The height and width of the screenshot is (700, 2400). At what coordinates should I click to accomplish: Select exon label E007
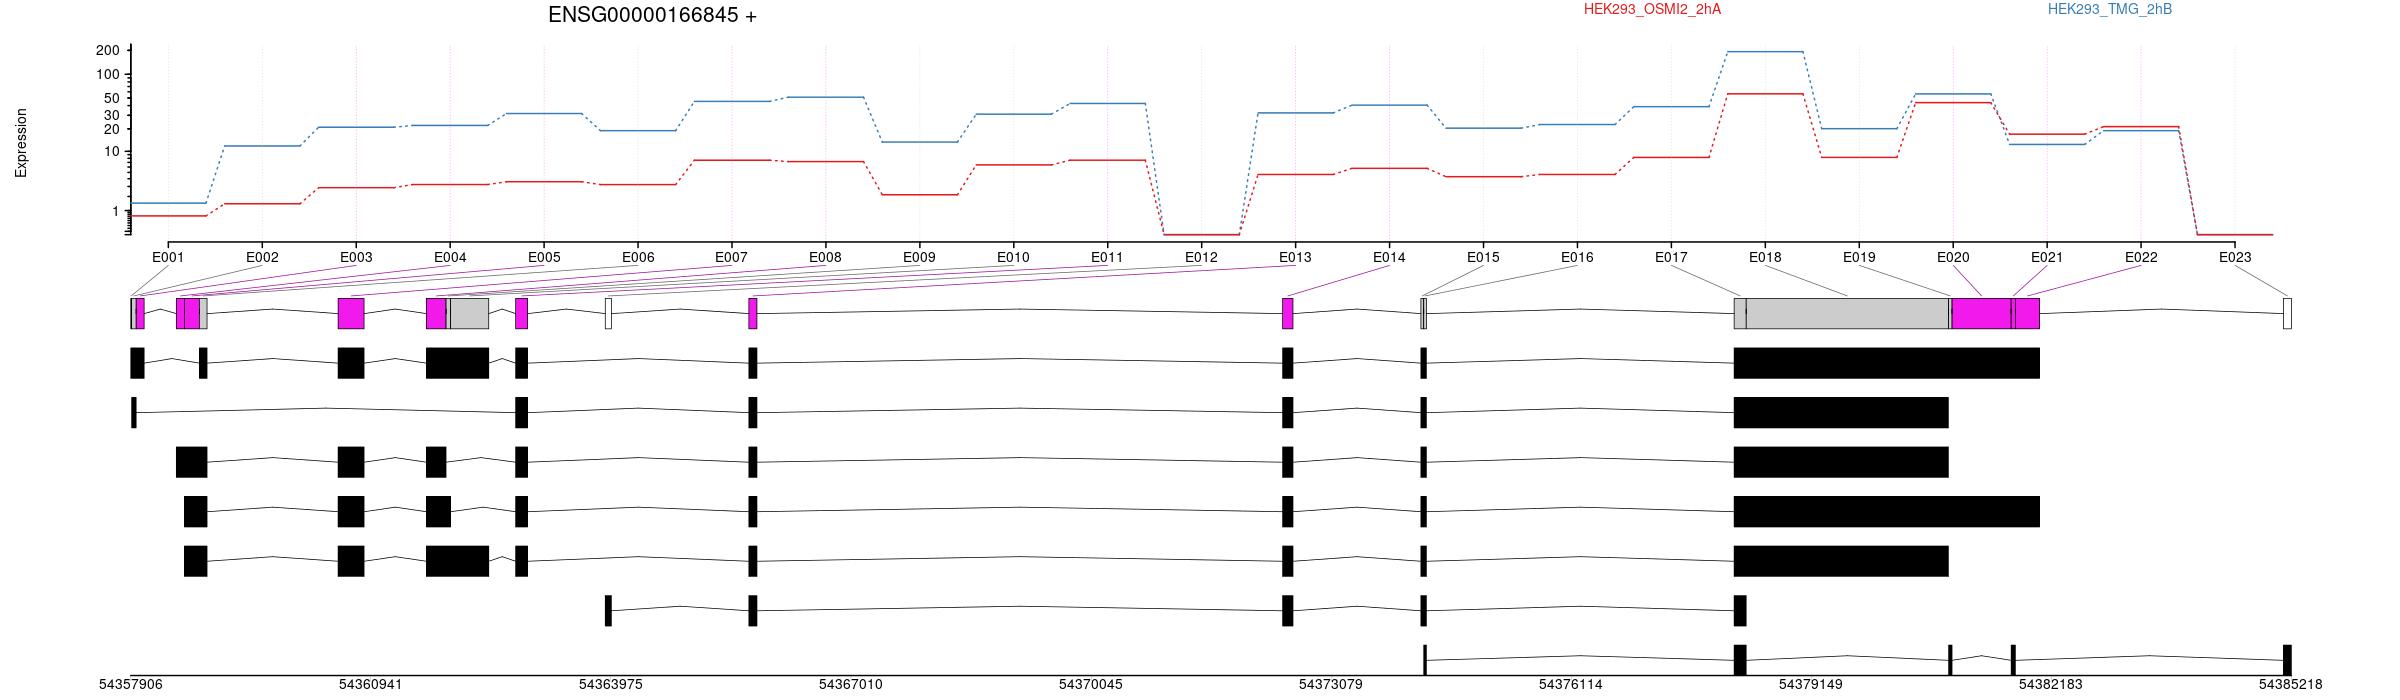coord(731,257)
